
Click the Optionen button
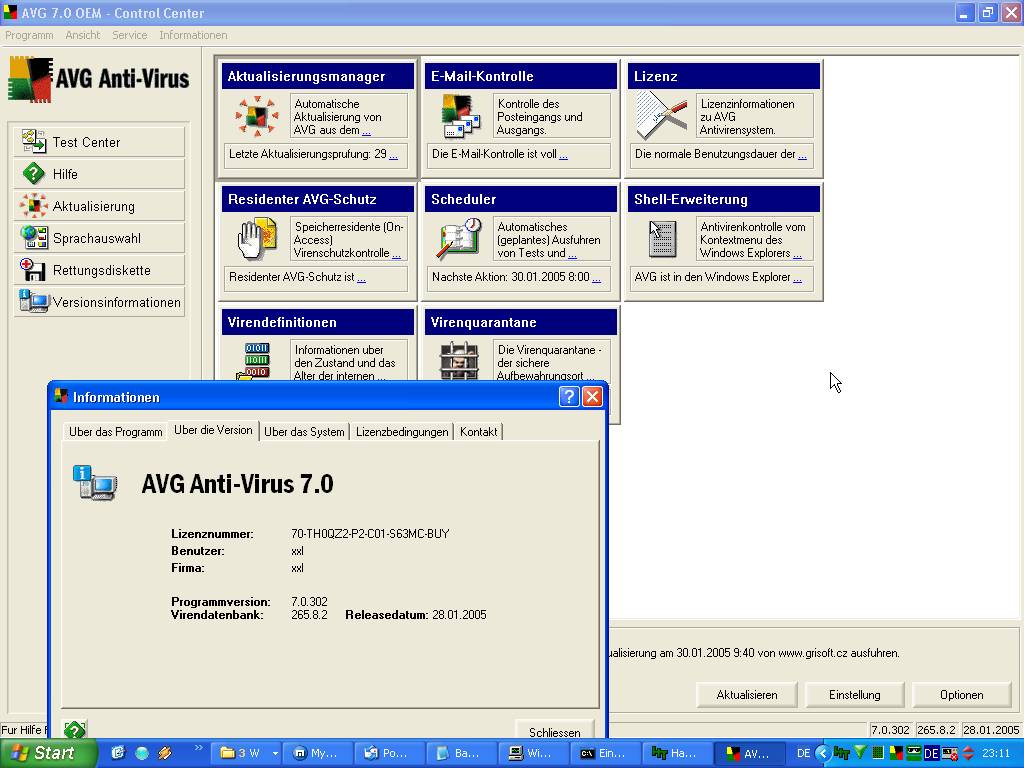tap(961, 695)
